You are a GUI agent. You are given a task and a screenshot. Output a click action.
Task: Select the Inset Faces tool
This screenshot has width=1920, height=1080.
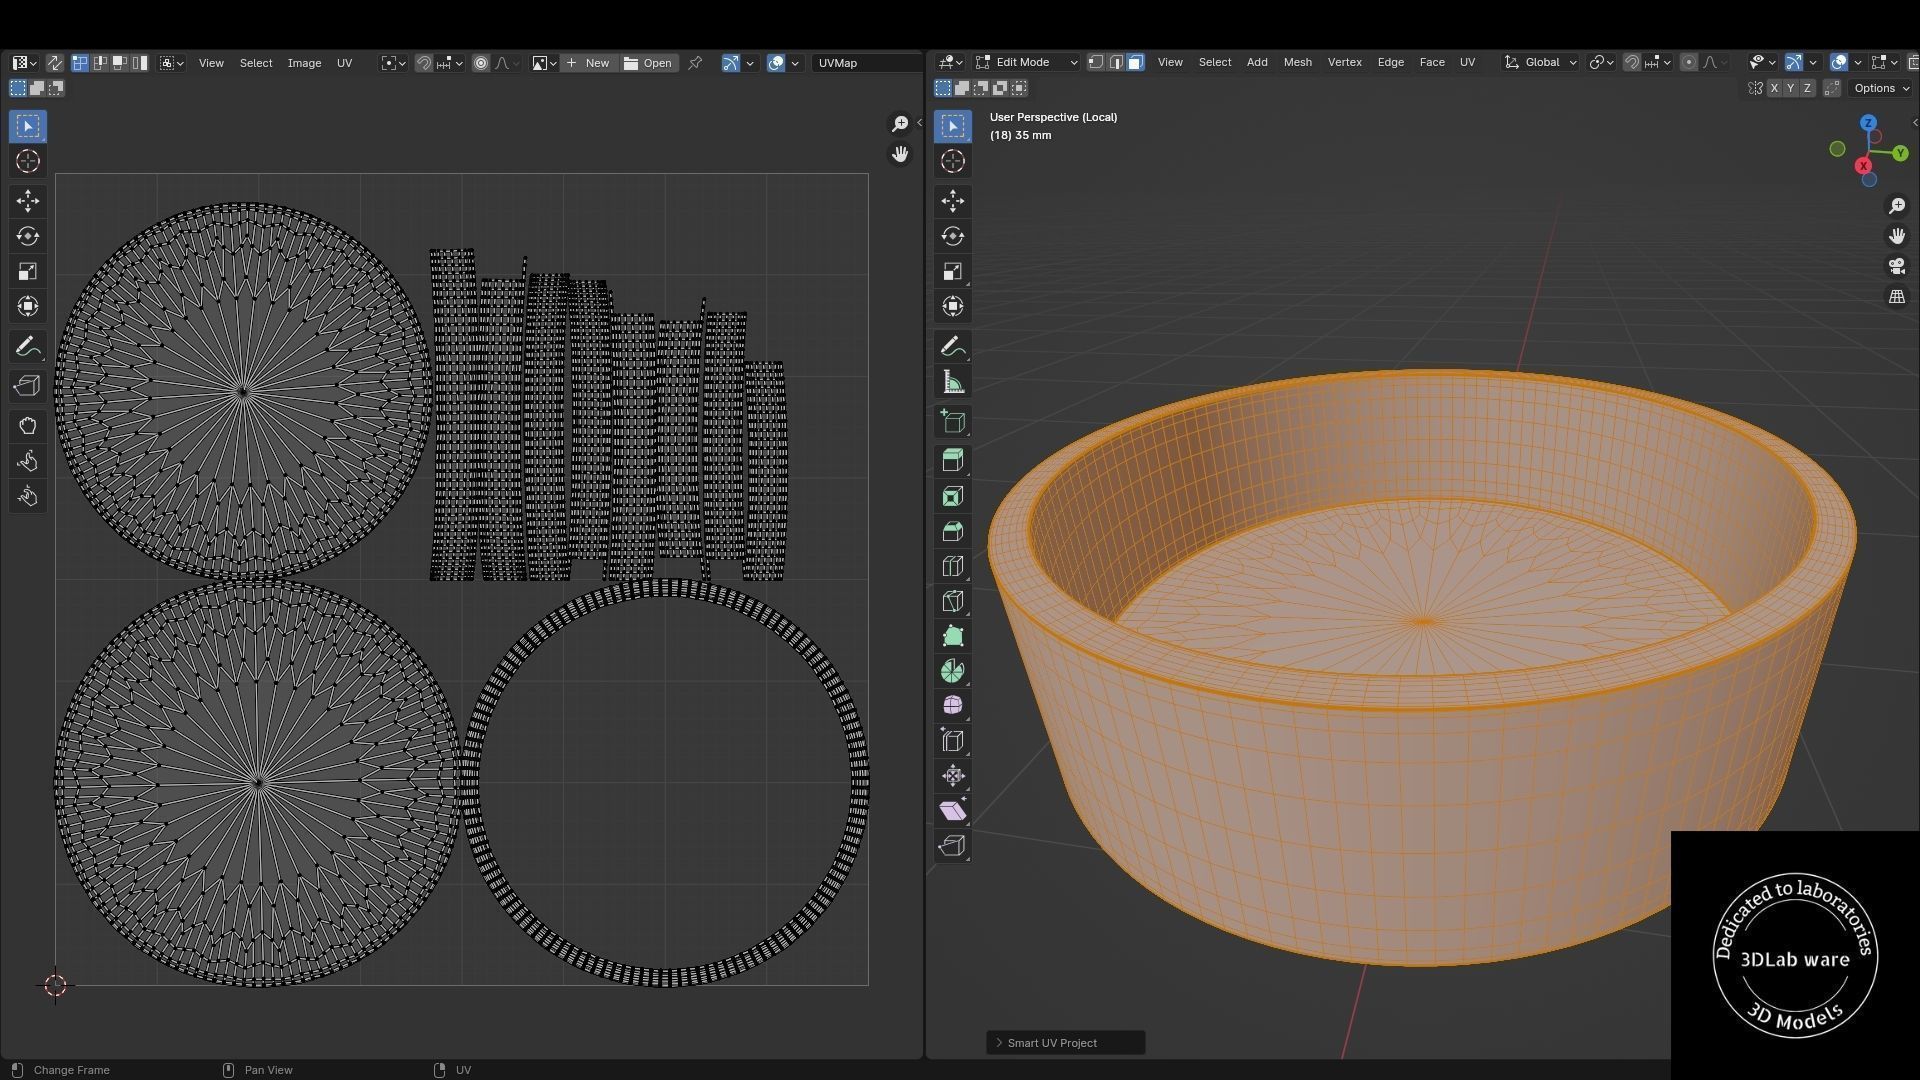click(x=952, y=496)
